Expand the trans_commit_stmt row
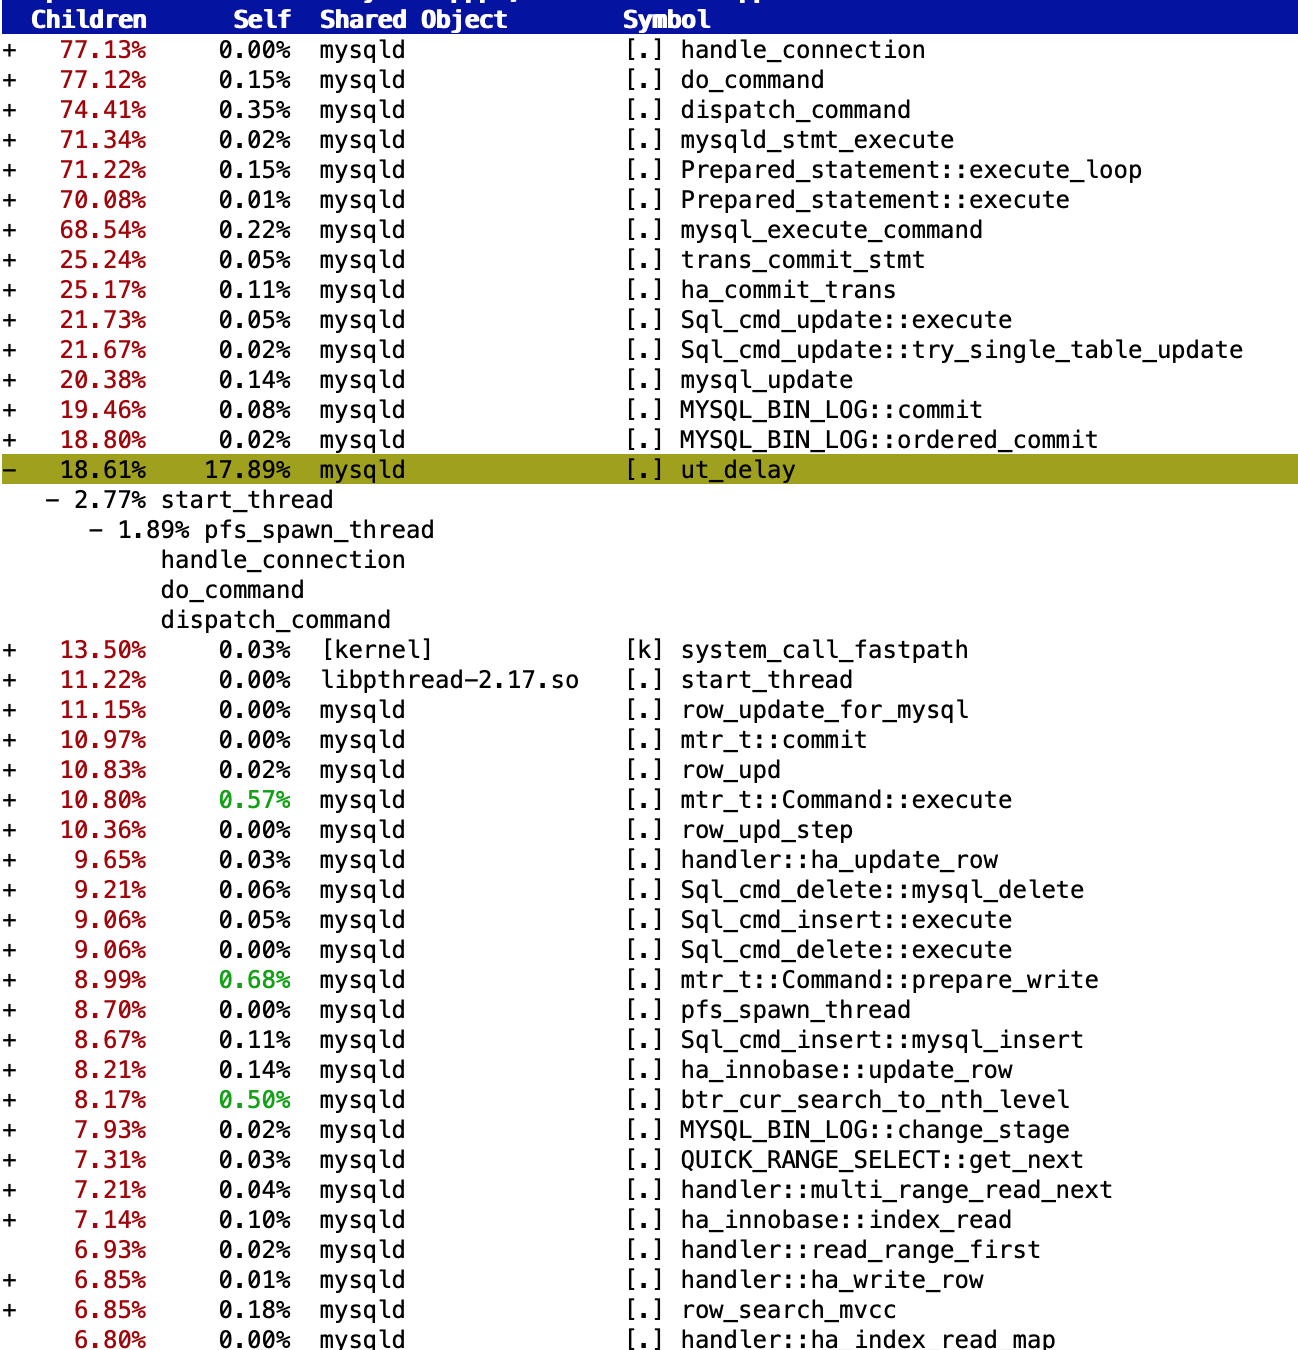Screen dimensions: 1298x1350 coord(9,260)
